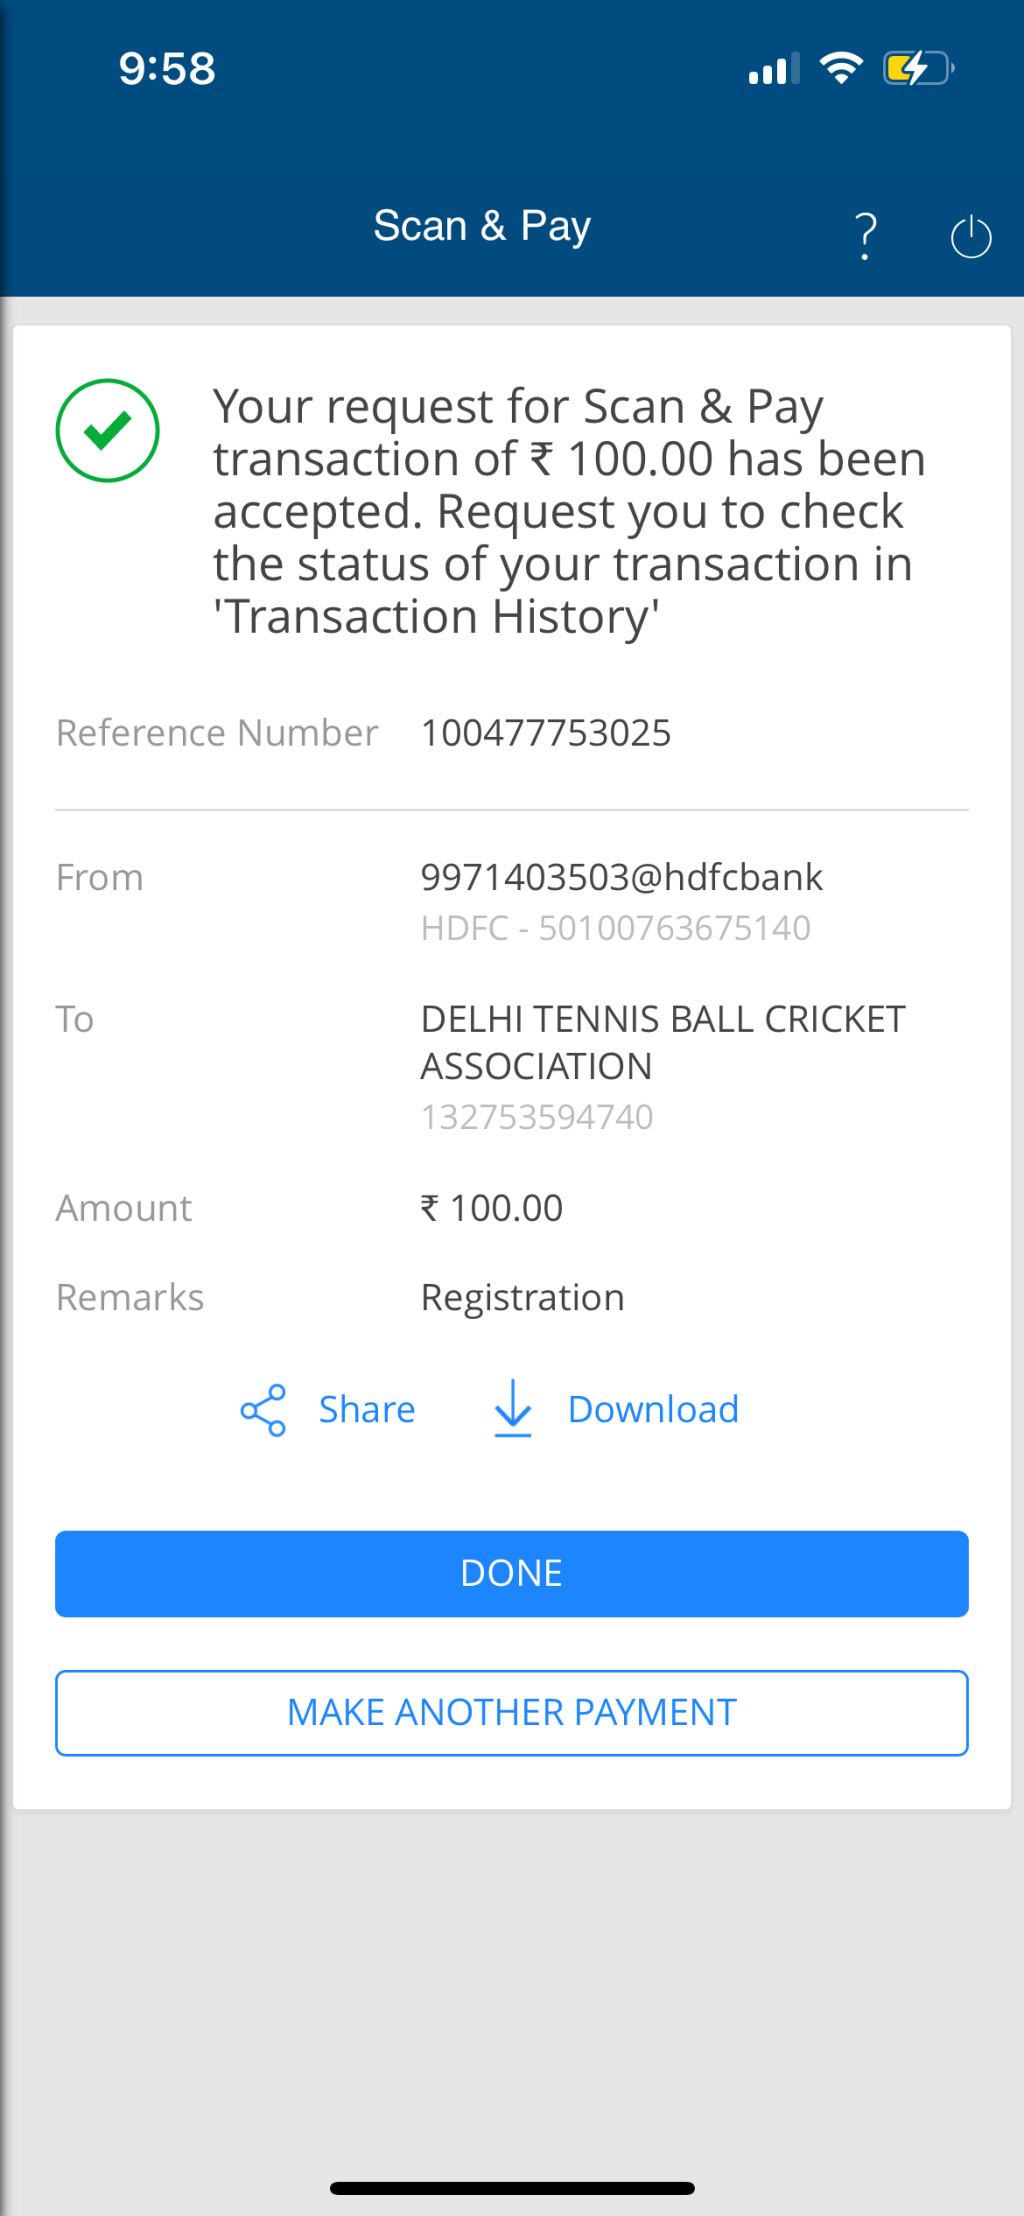This screenshot has height=2216, width=1024.
Task: Tap the Scan & Pay header title
Action: (x=482, y=226)
